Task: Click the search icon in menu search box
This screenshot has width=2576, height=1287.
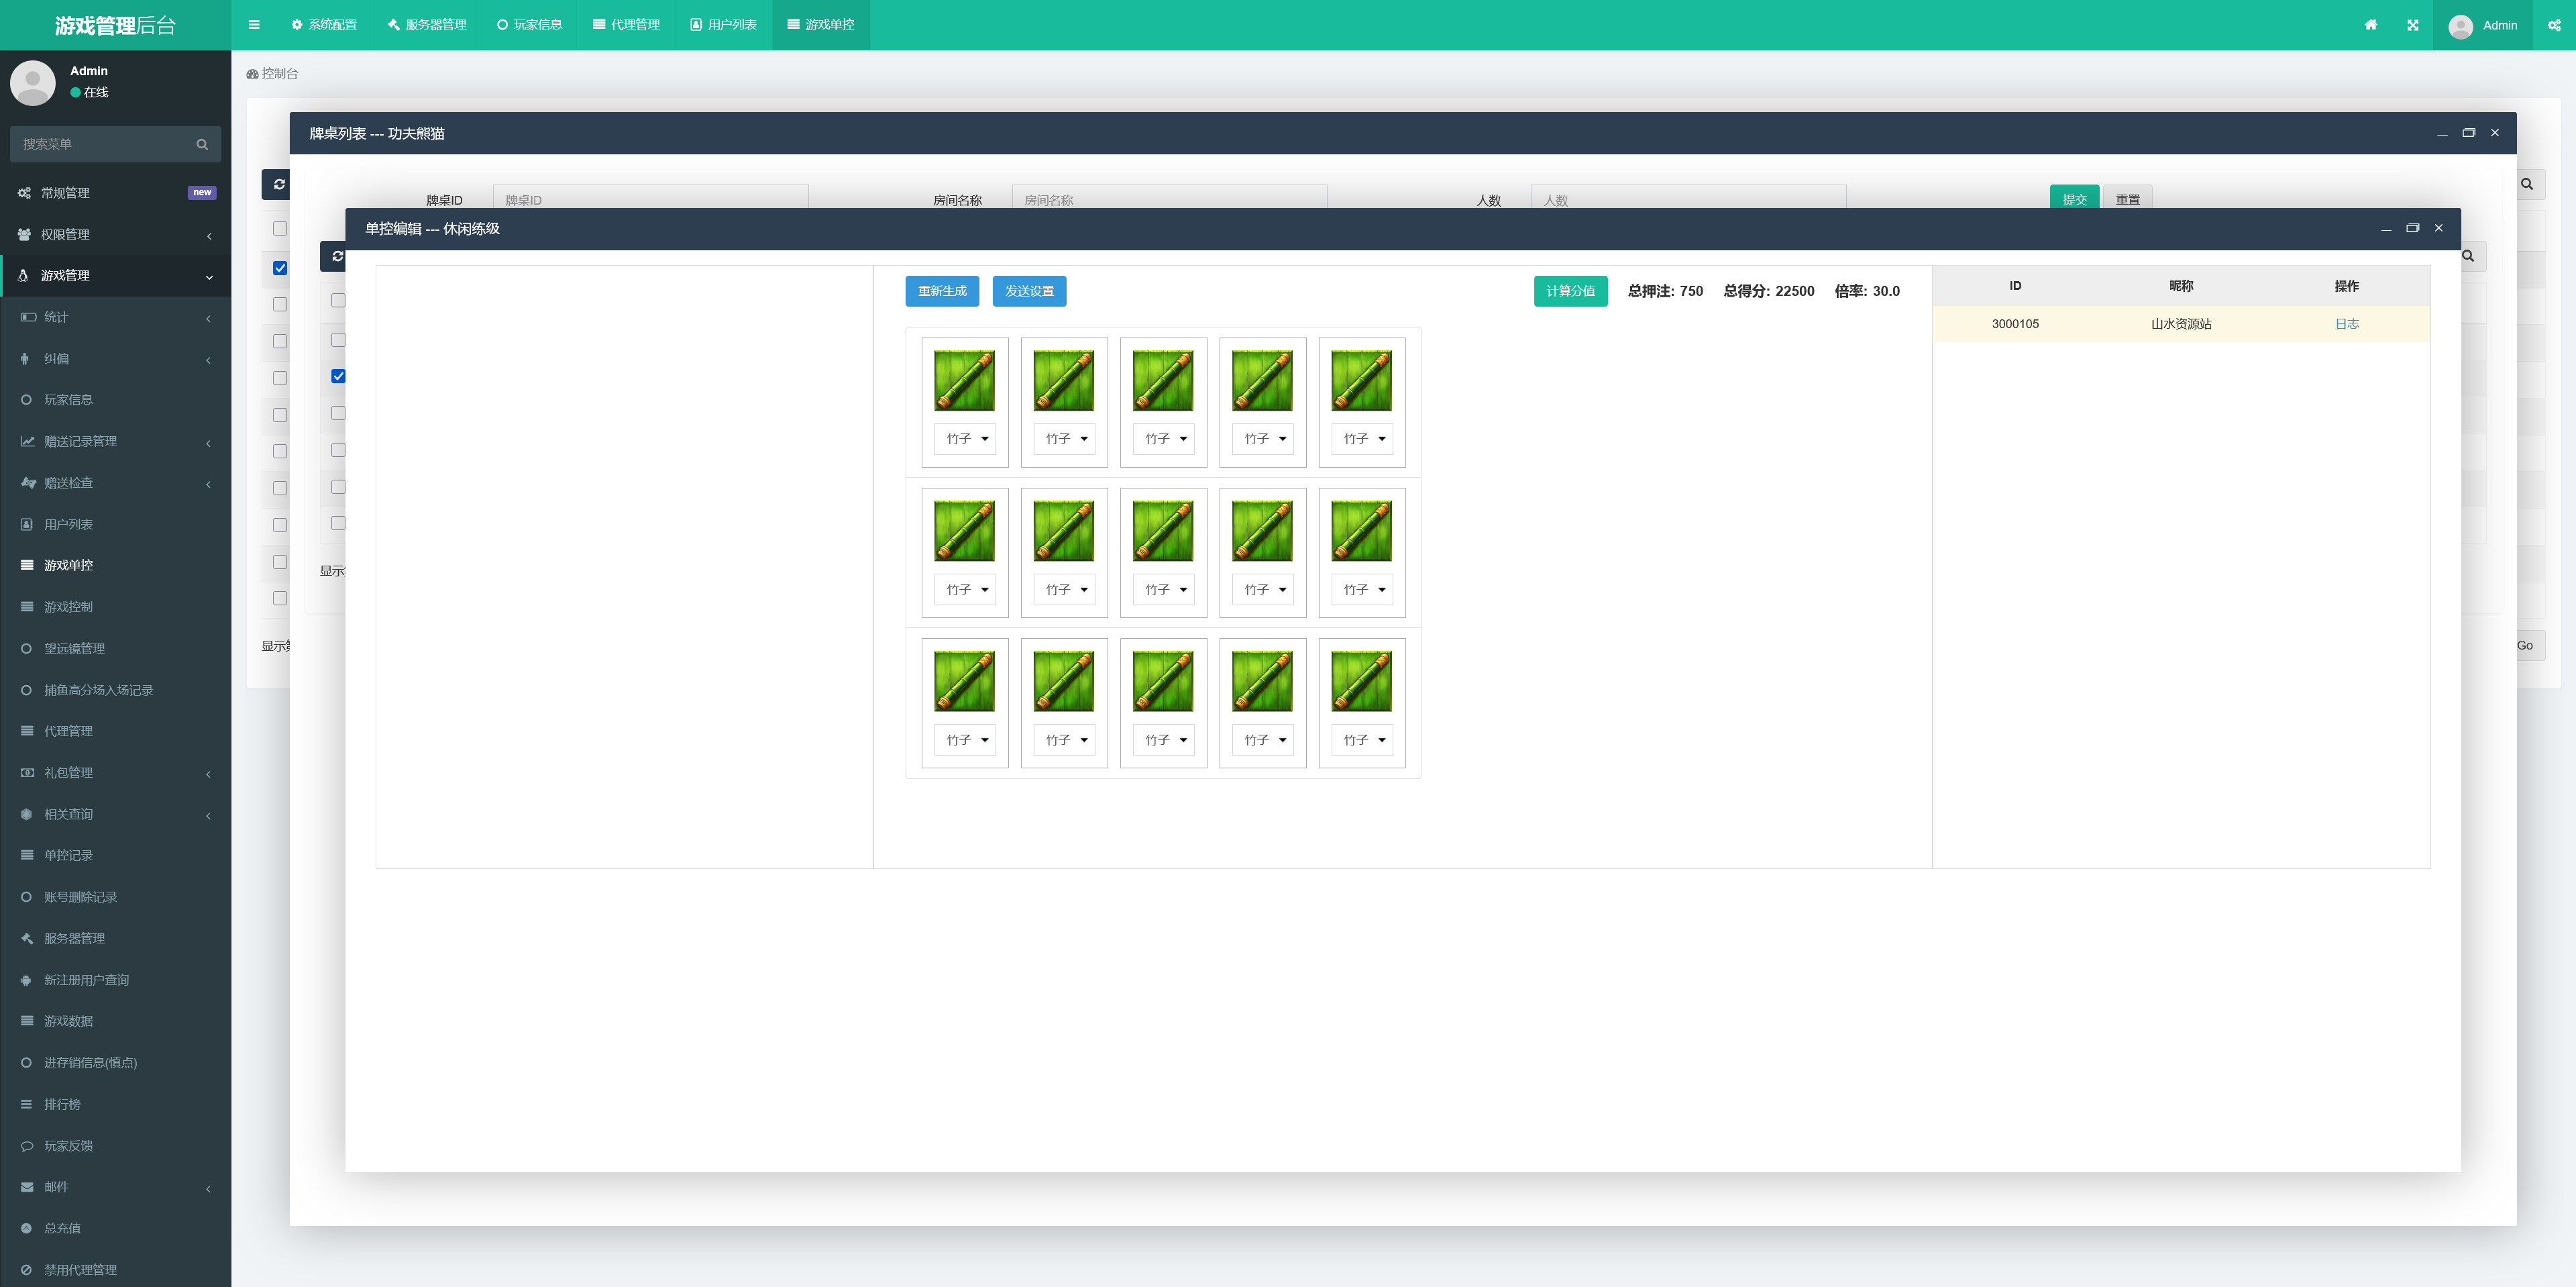Action: point(202,144)
